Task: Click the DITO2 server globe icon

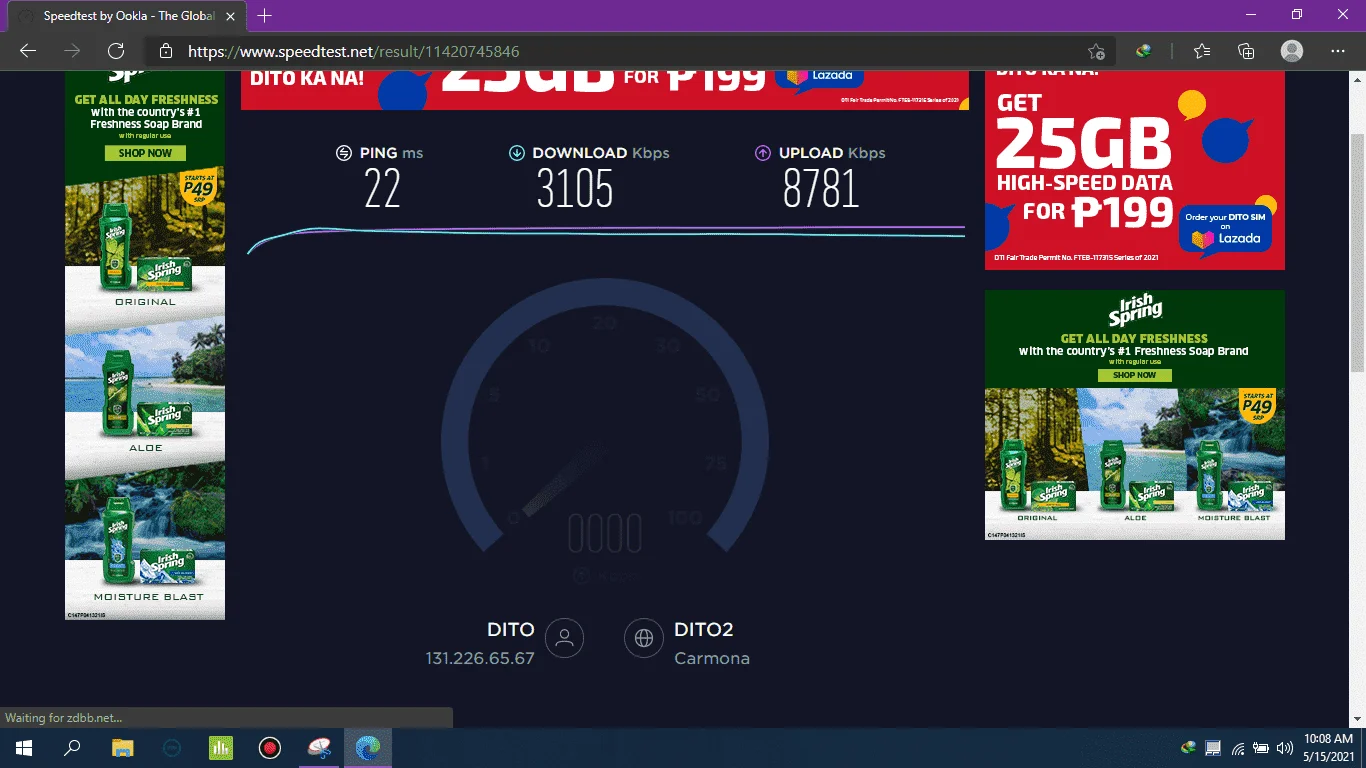Action: pos(644,637)
